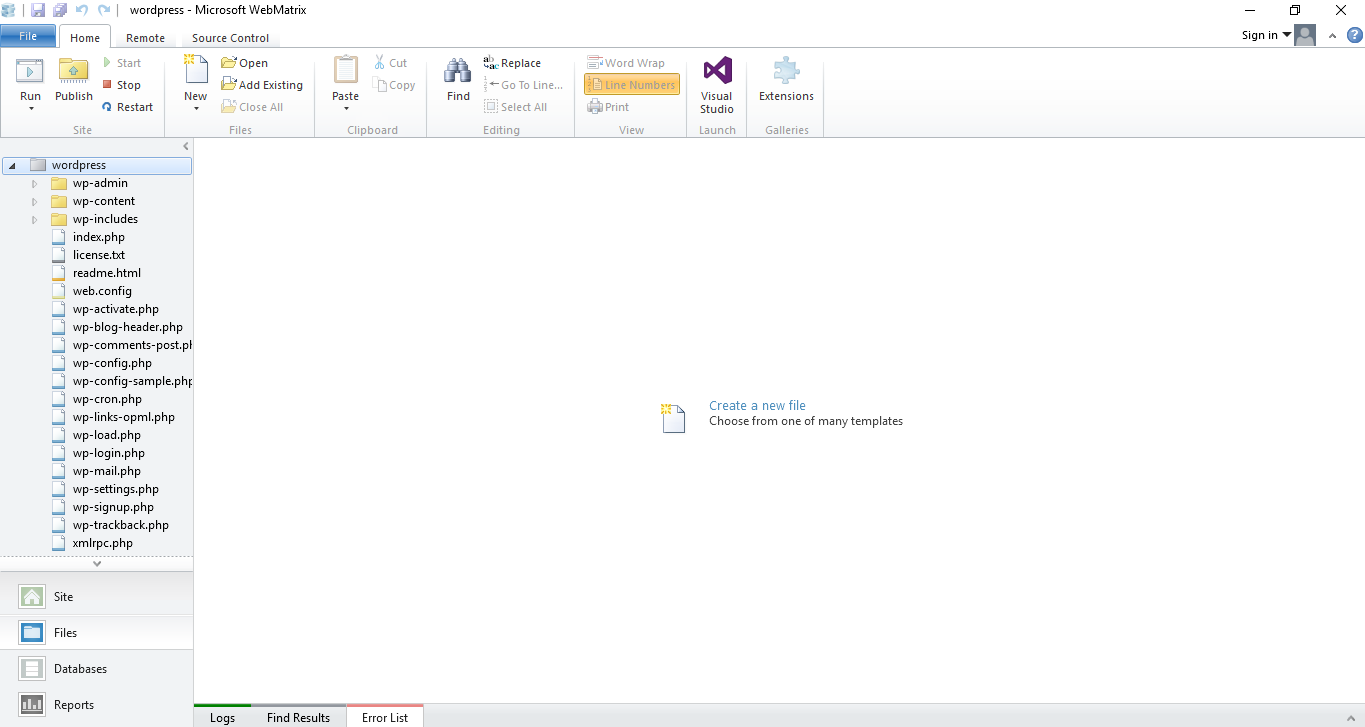Click the Save icon in title bar

point(38,10)
